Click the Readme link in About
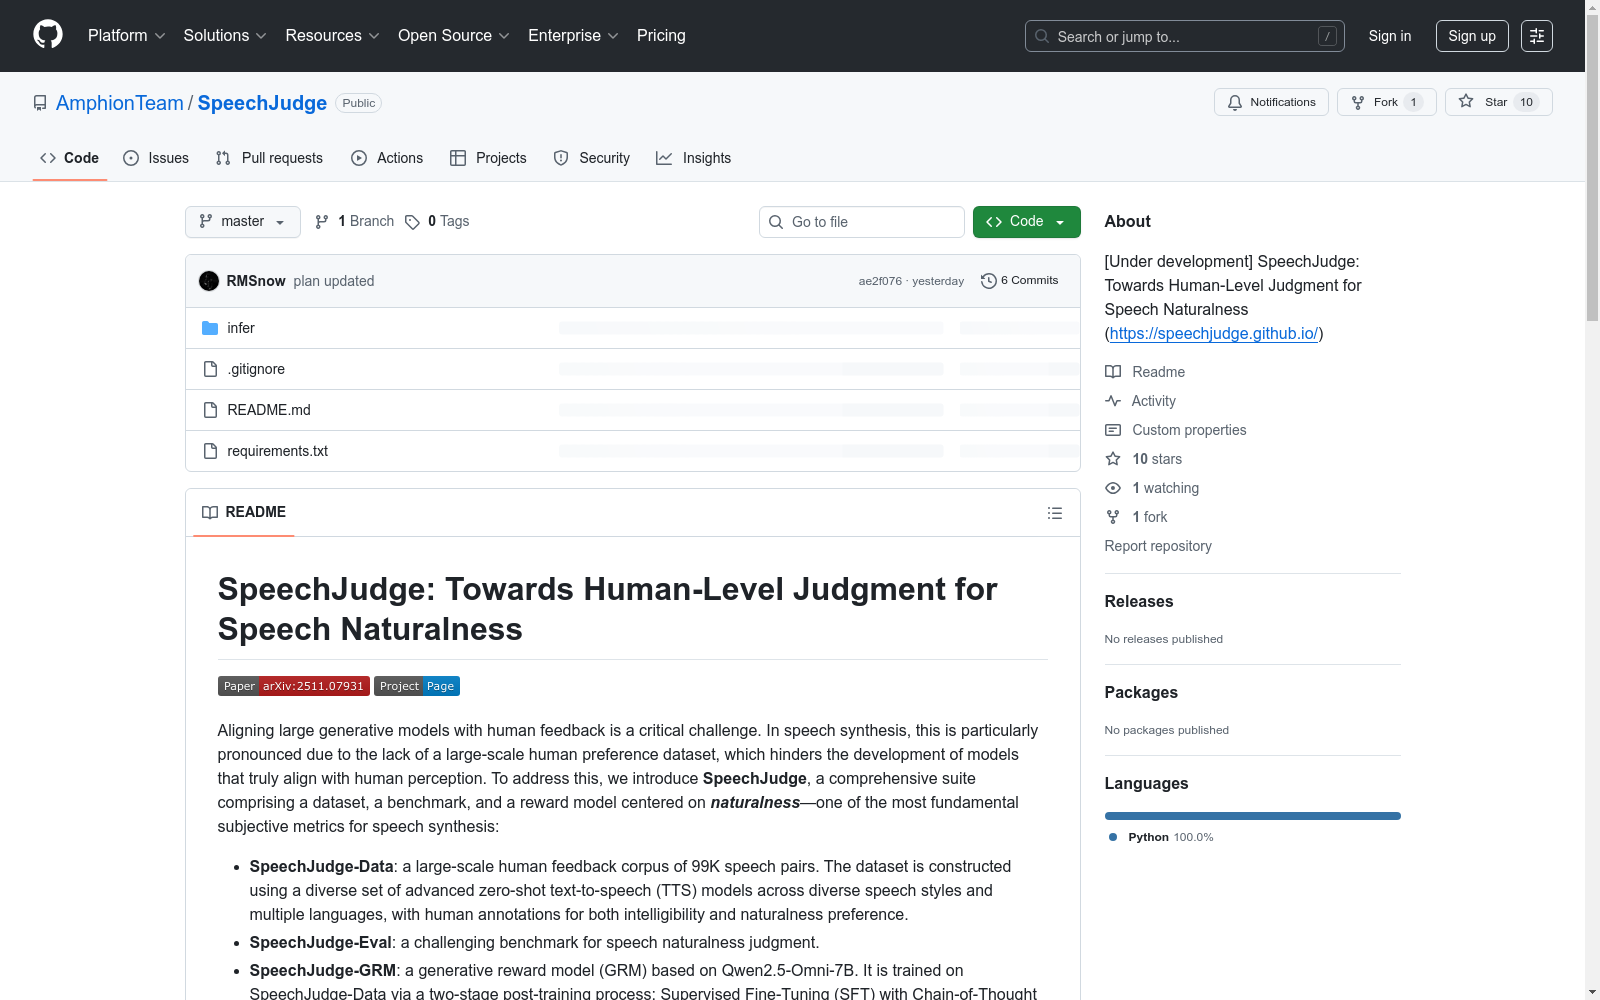Screen dimensions: 1600x1000 pos(1145,372)
